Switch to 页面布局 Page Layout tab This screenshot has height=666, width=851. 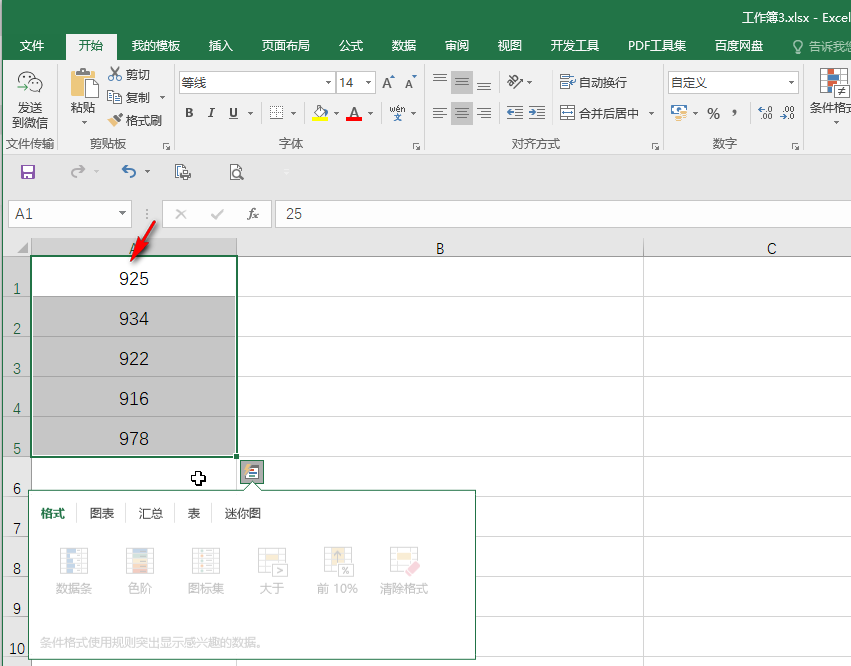[285, 46]
